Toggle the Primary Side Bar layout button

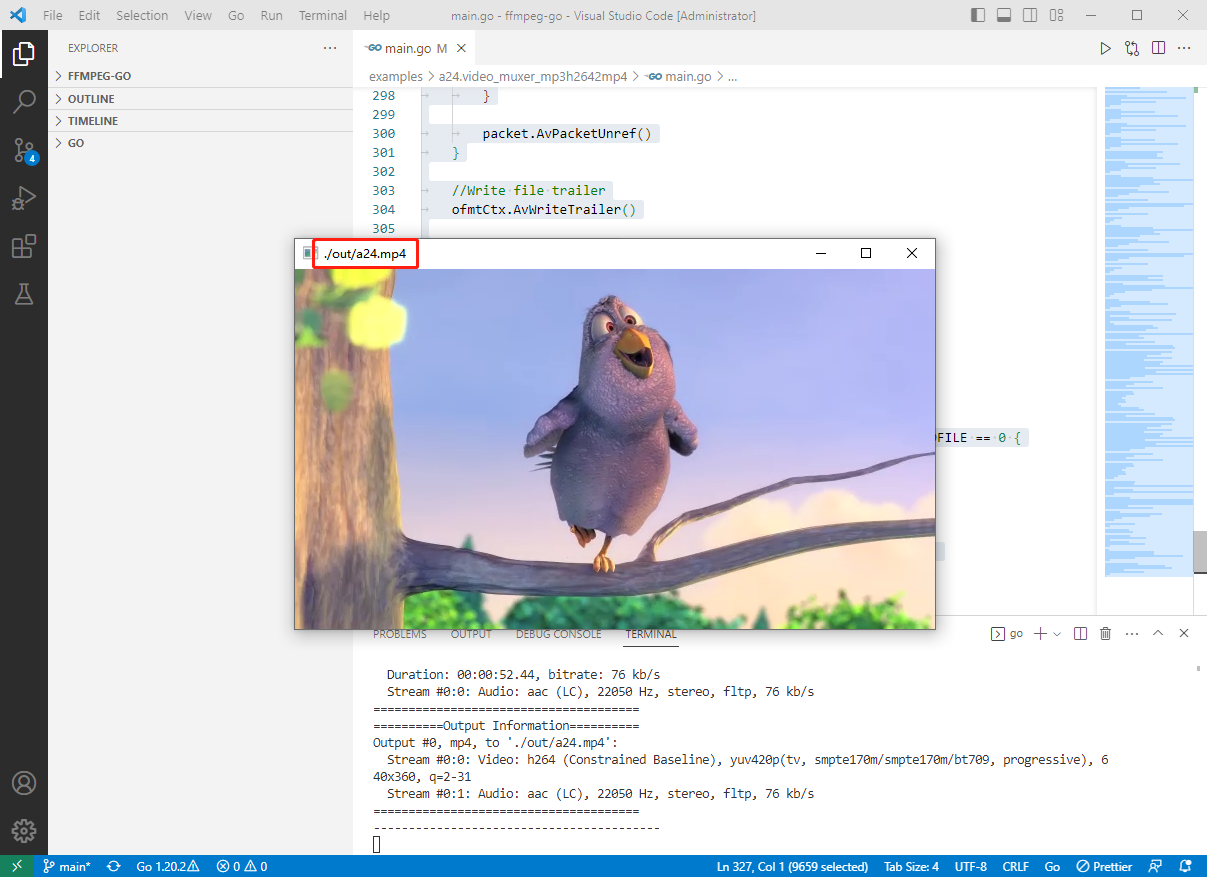click(978, 15)
